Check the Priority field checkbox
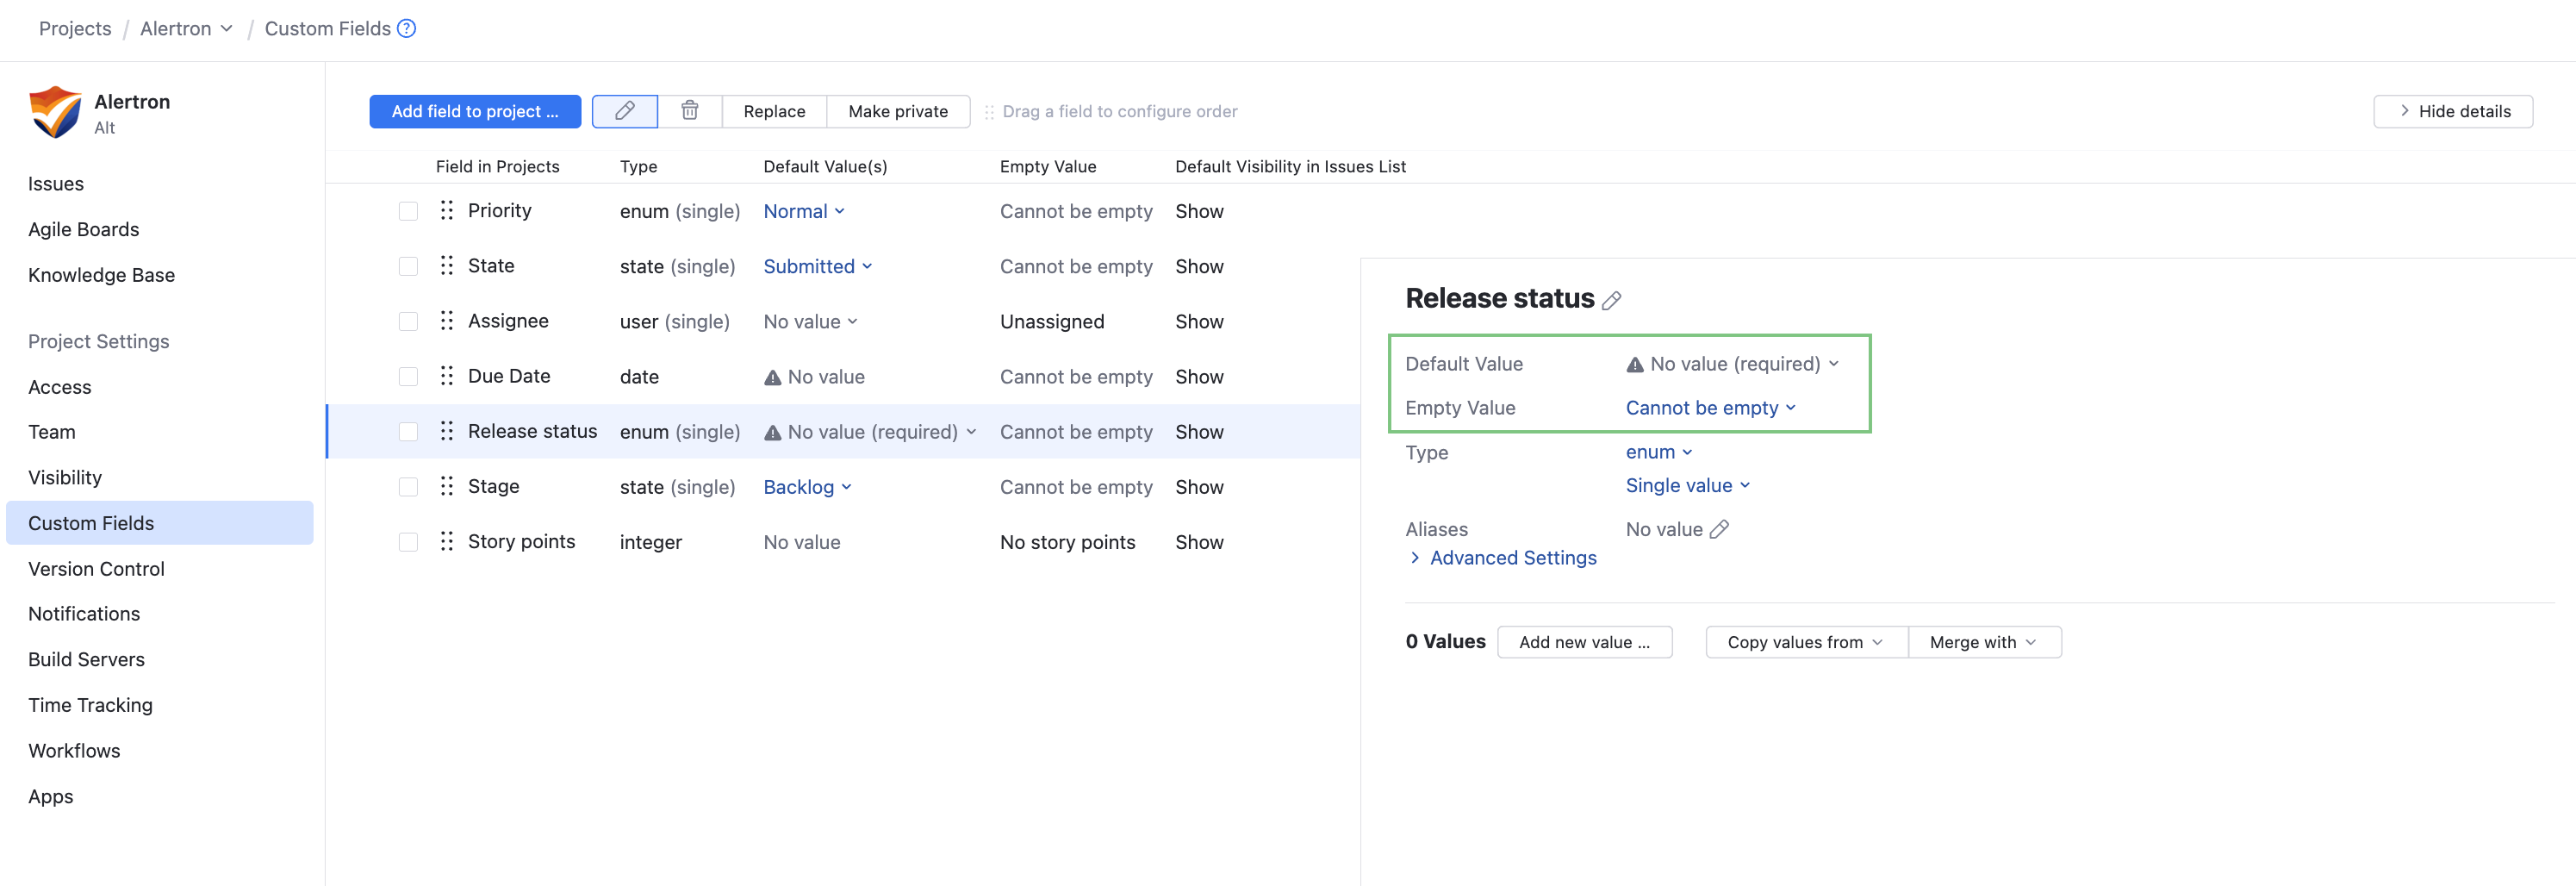Screen dimensions: 2576x886 coord(408,211)
